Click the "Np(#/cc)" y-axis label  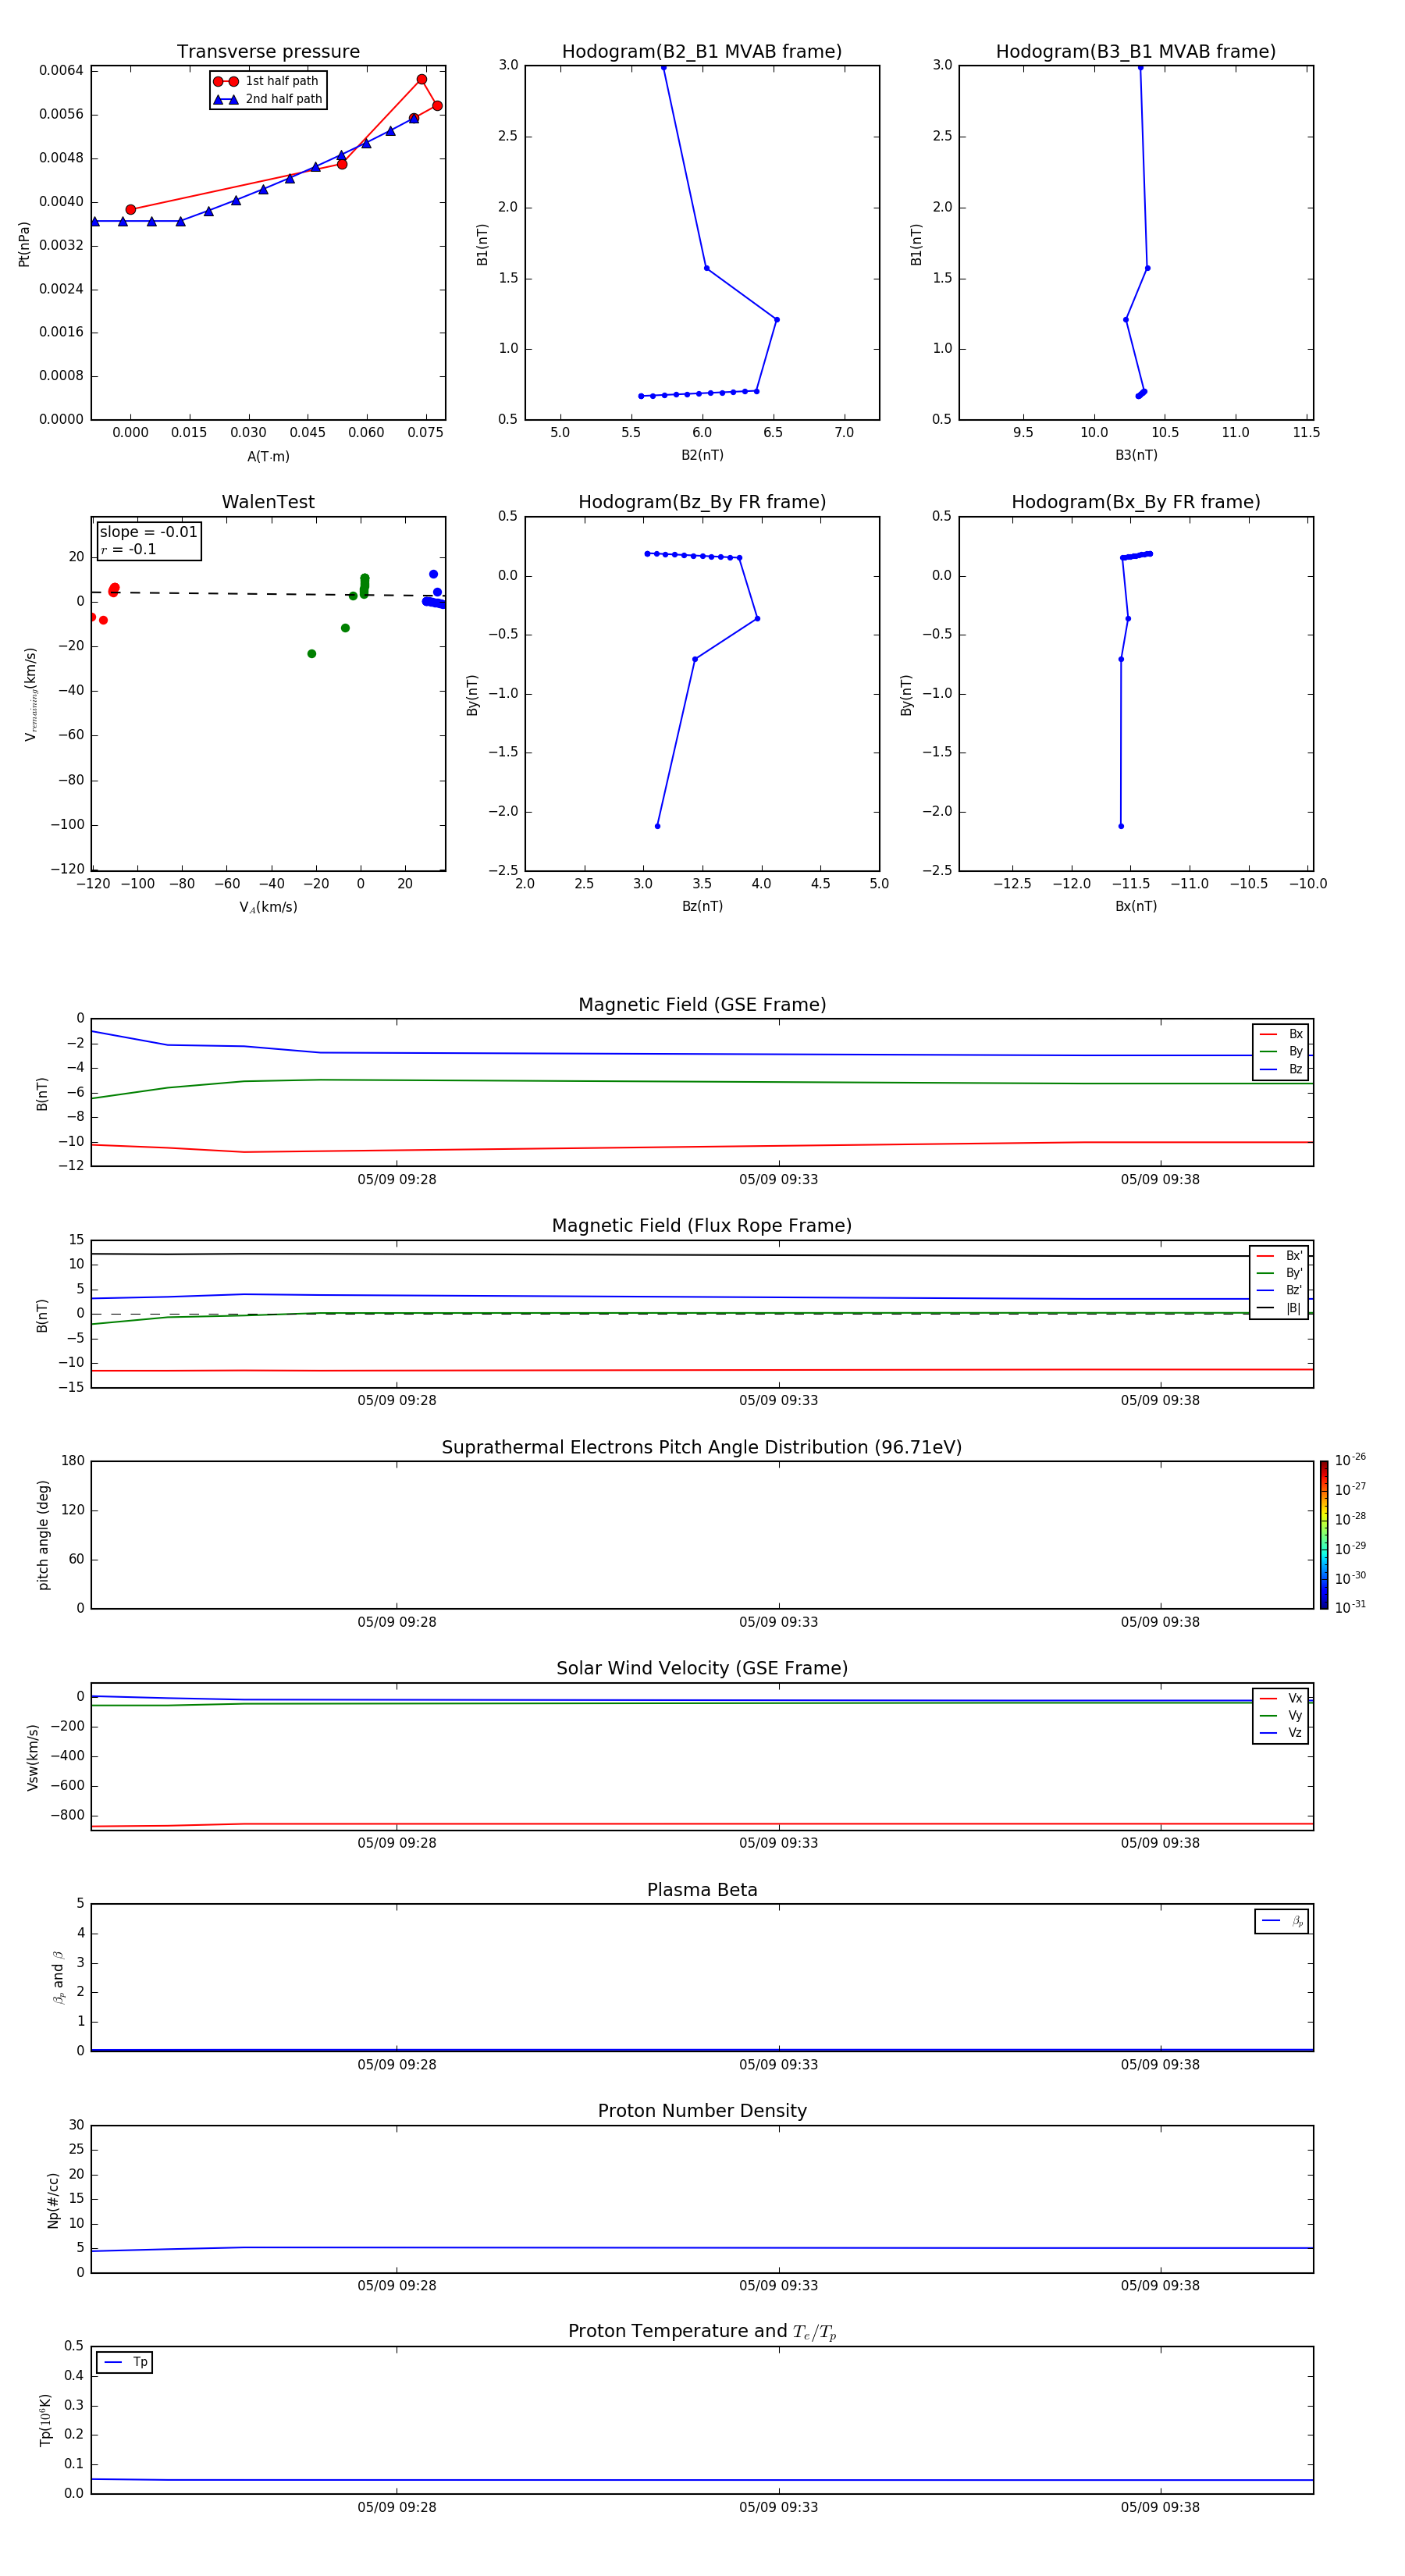pyautogui.click(x=53, y=2200)
